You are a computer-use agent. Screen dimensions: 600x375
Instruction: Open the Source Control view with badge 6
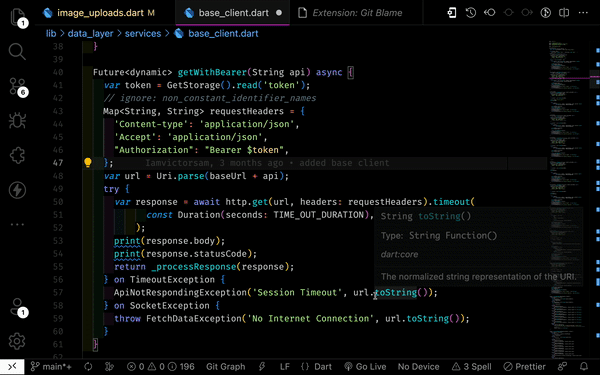[17, 86]
